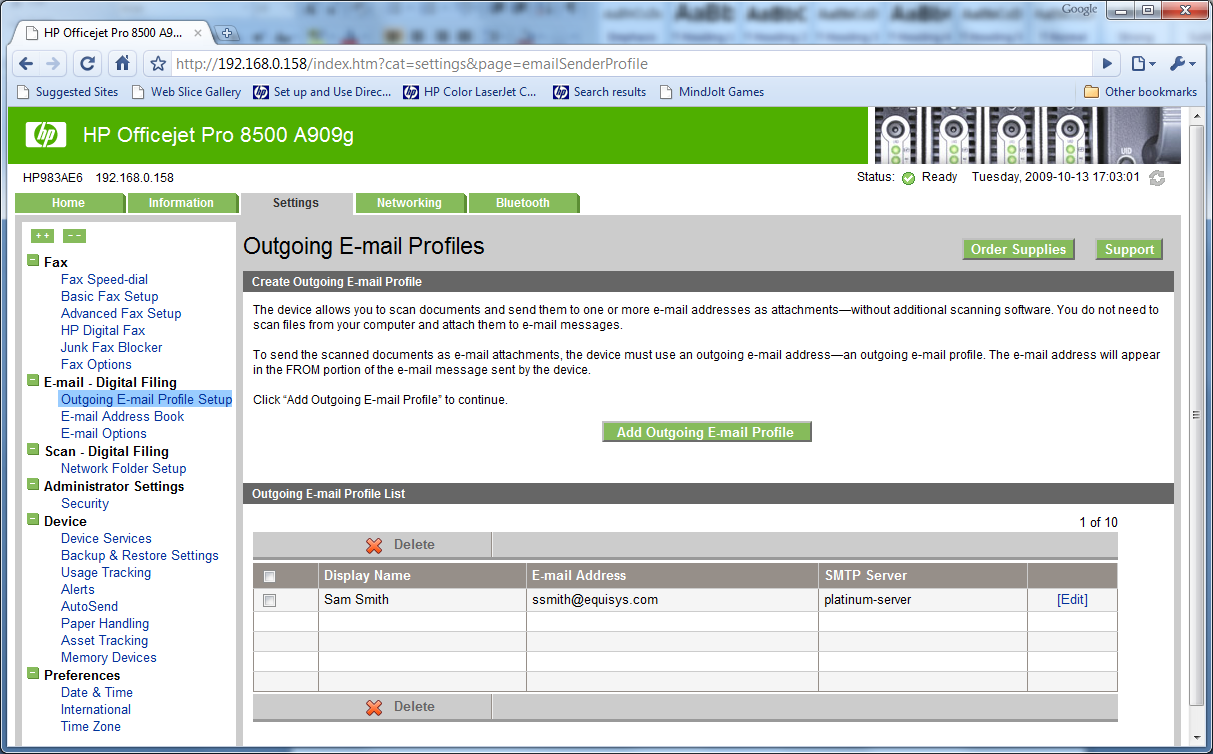Tick the select-all checkbox in table header
The height and width of the screenshot is (754, 1213).
[x=269, y=577]
